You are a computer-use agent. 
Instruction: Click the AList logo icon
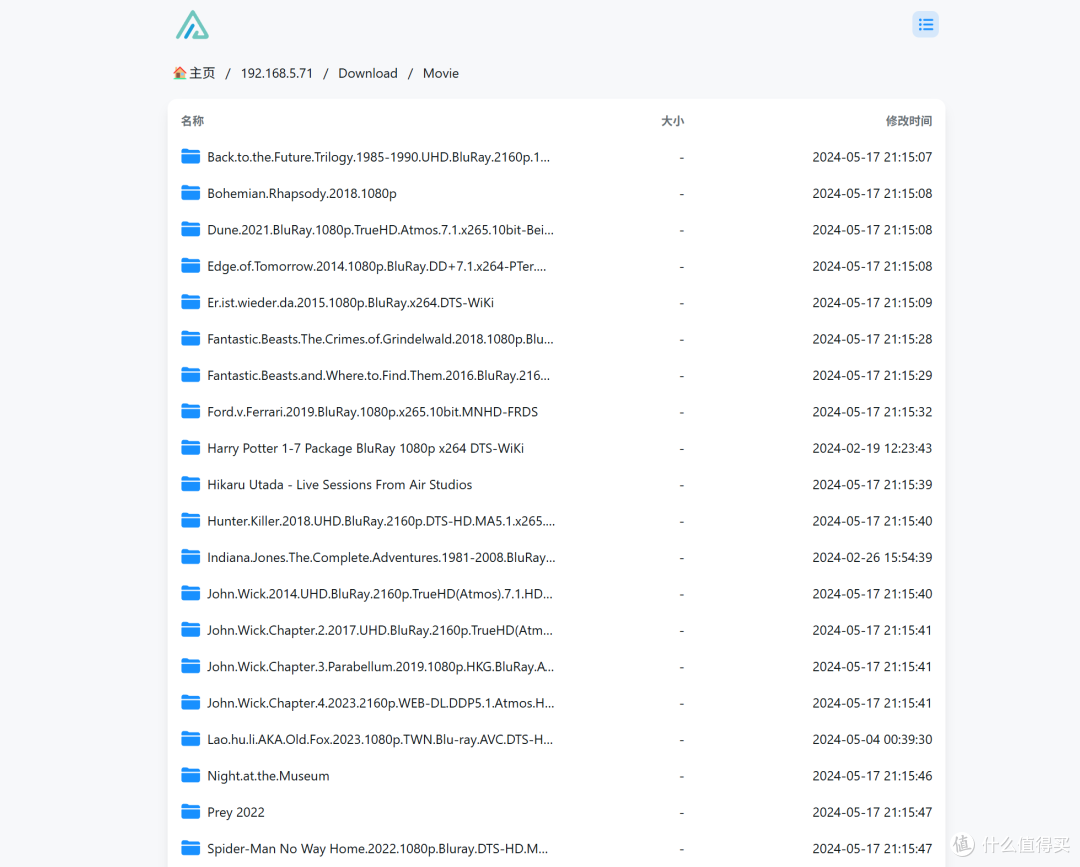coord(192,25)
